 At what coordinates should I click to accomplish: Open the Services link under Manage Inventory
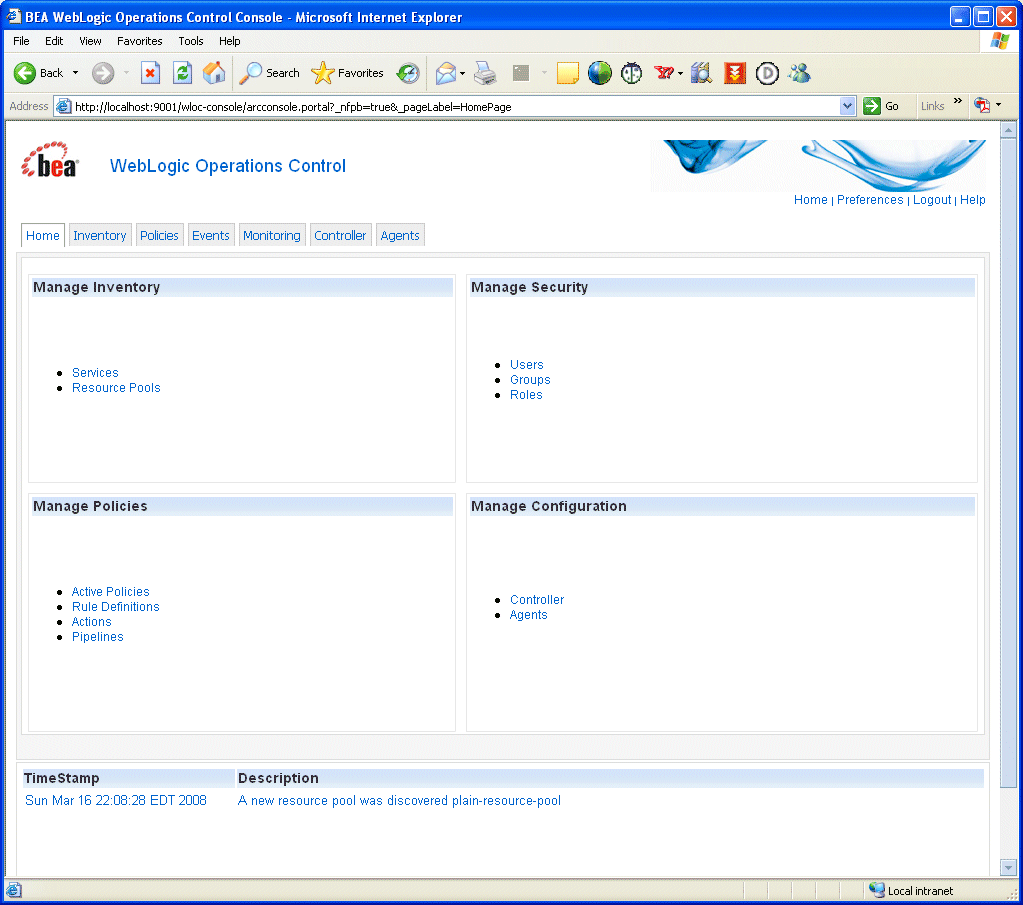(95, 373)
